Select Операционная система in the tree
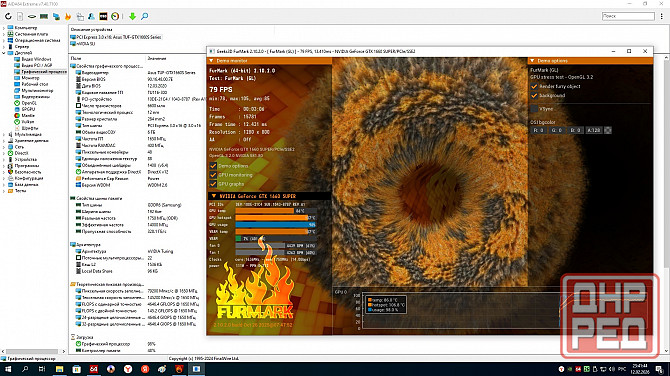Image resolution: width=670 pixels, height=376 pixels. click(37, 40)
